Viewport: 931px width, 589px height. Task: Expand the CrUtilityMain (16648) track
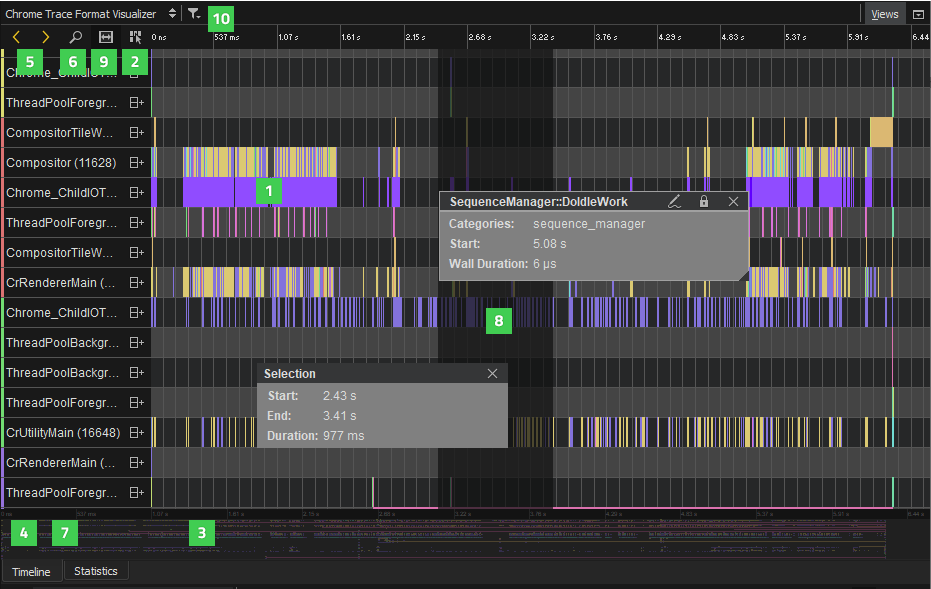138,432
